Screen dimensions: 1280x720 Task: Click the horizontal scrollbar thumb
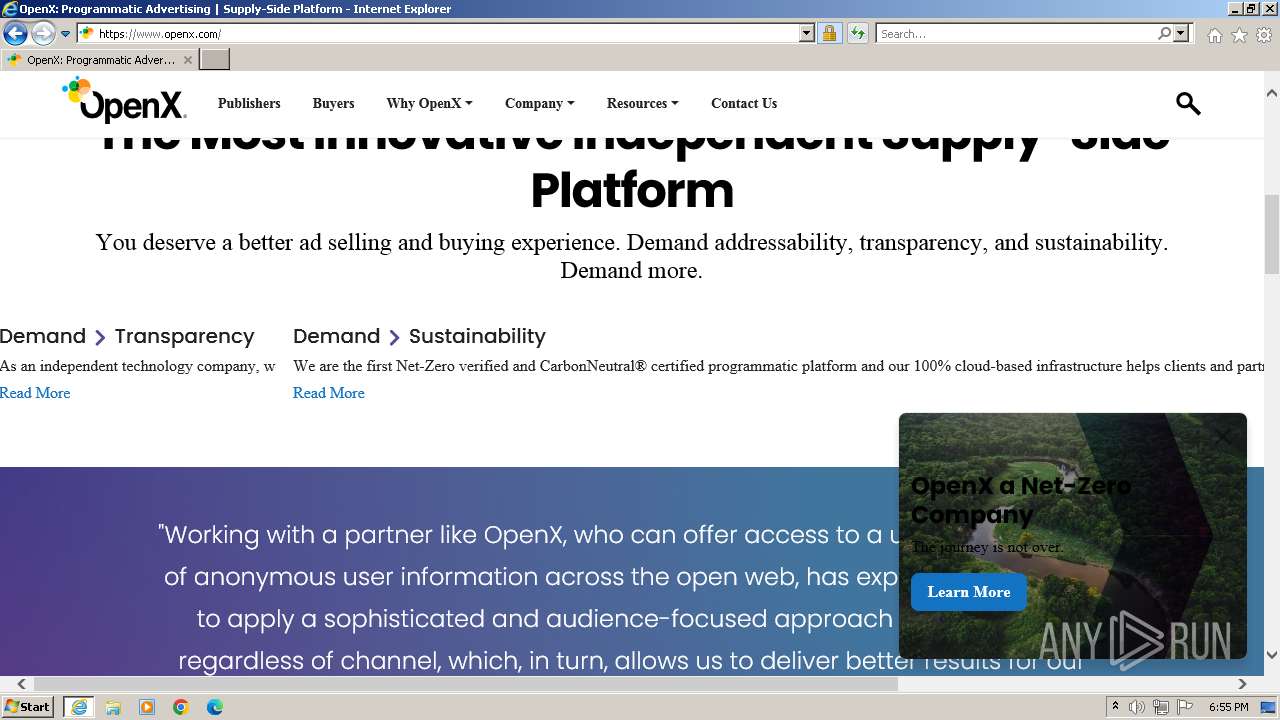pyautogui.click(x=466, y=684)
